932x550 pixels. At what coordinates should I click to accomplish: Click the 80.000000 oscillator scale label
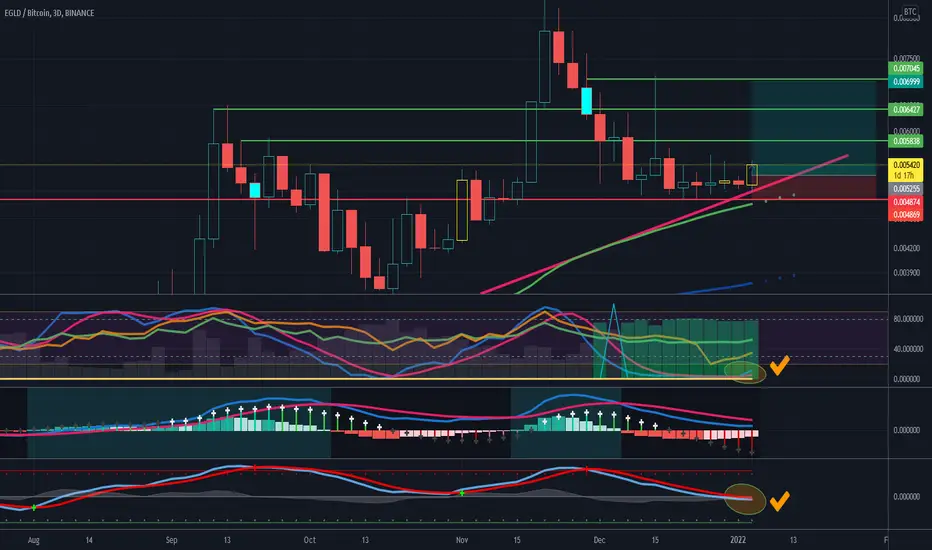coord(908,319)
